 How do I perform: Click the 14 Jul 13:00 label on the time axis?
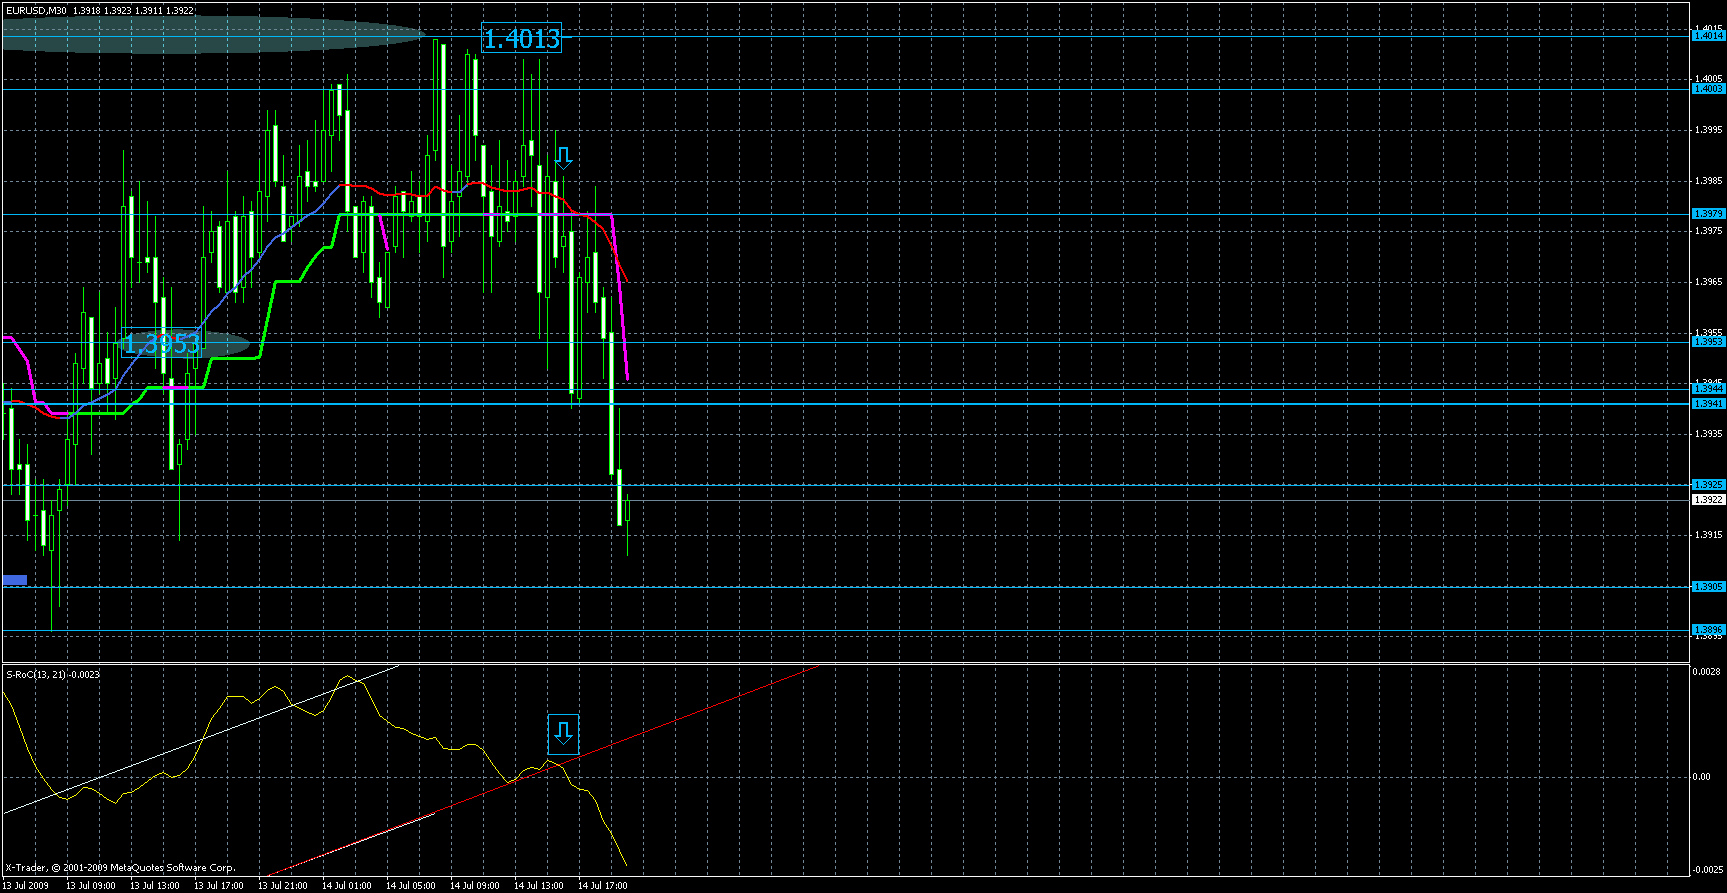coord(538,886)
